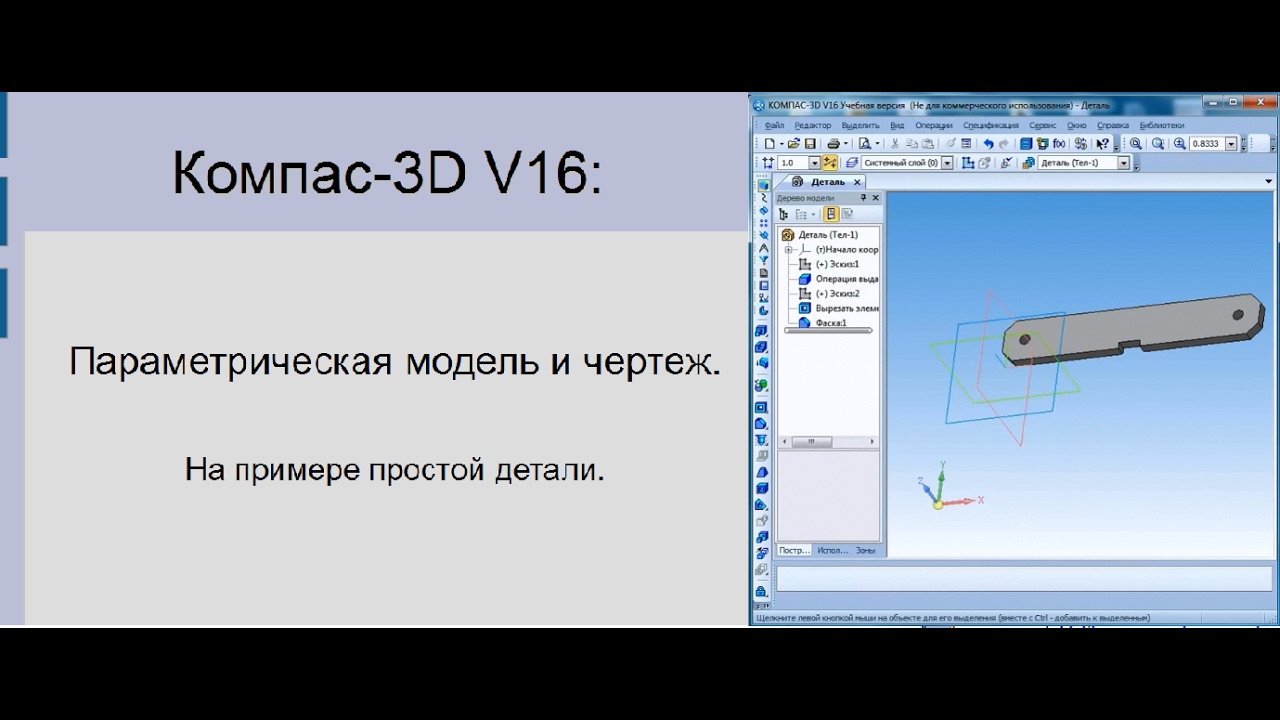Open the Библиотеки menu
The image size is (1280, 720).
1162,125
